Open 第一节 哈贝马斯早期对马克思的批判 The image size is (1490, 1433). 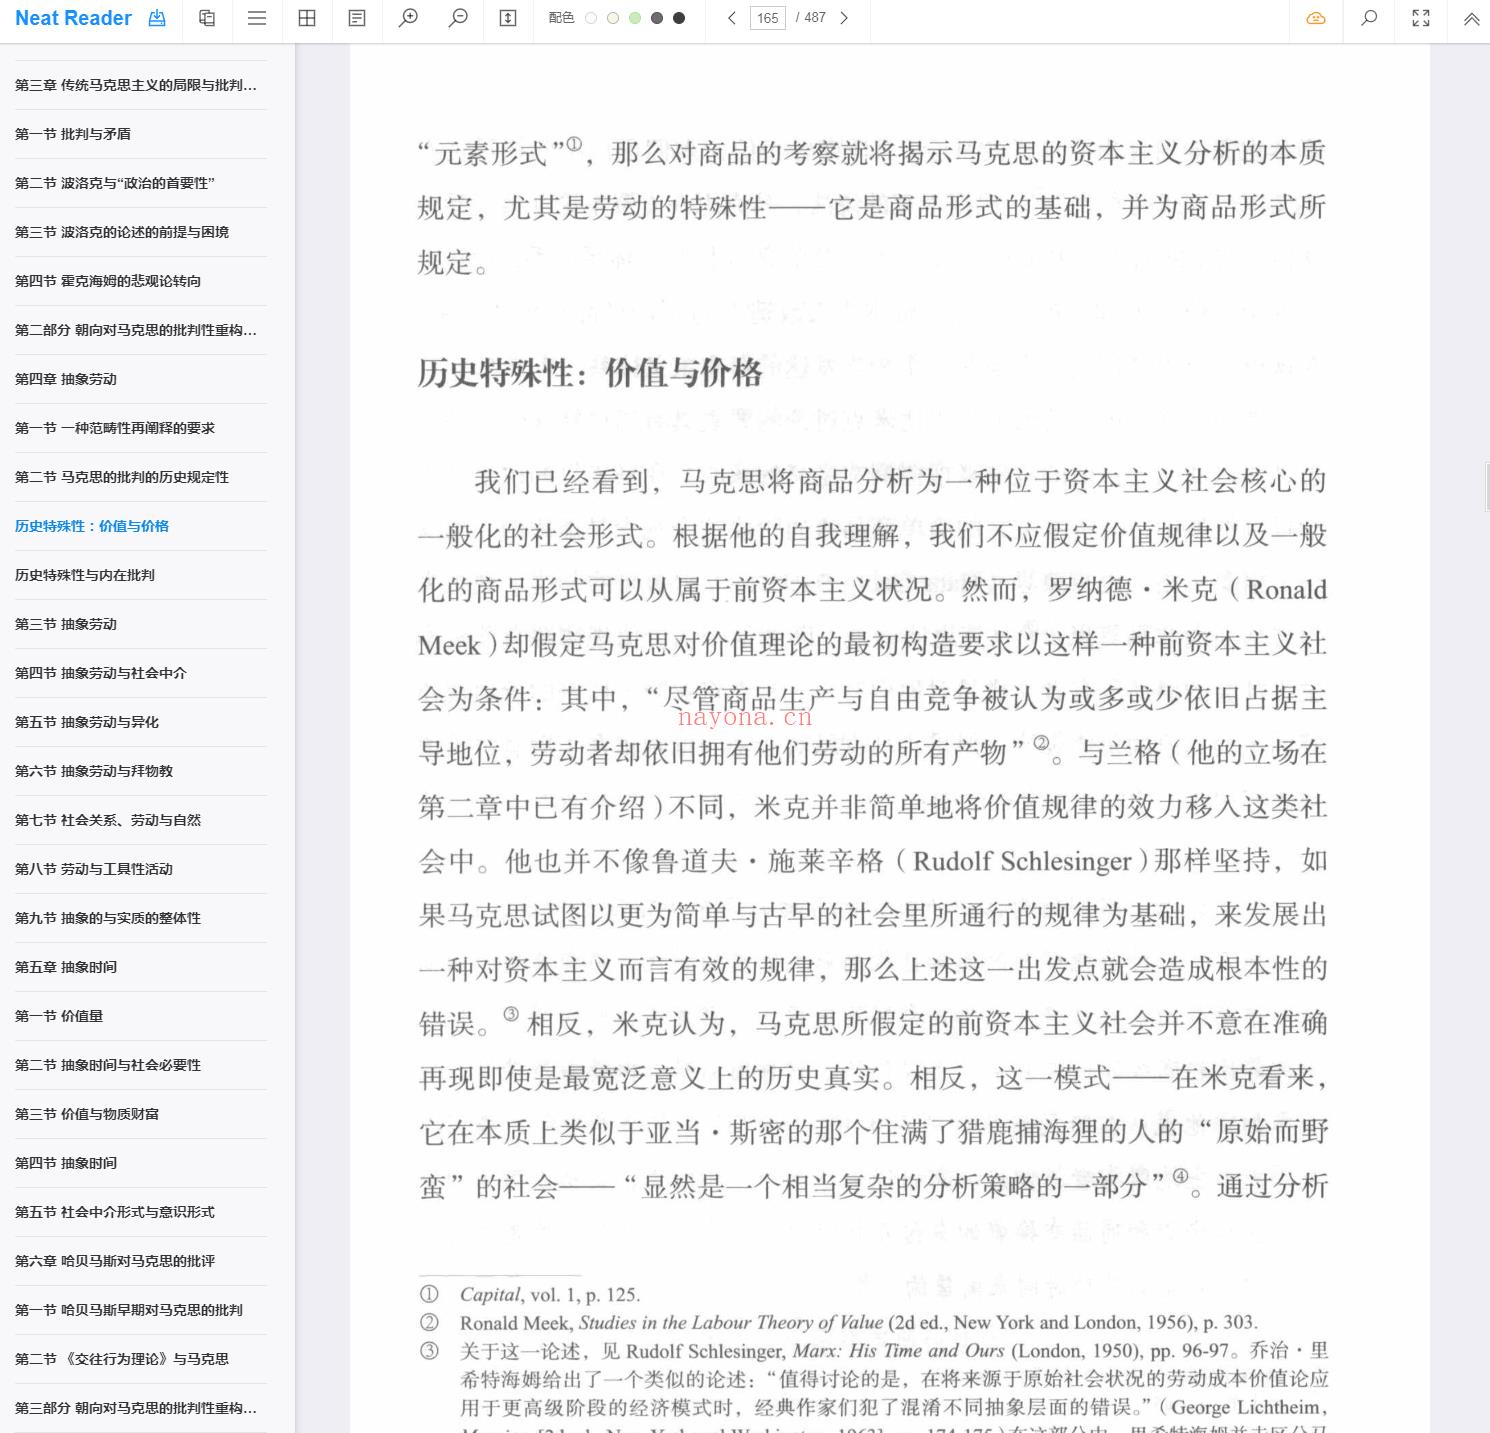coord(129,1310)
